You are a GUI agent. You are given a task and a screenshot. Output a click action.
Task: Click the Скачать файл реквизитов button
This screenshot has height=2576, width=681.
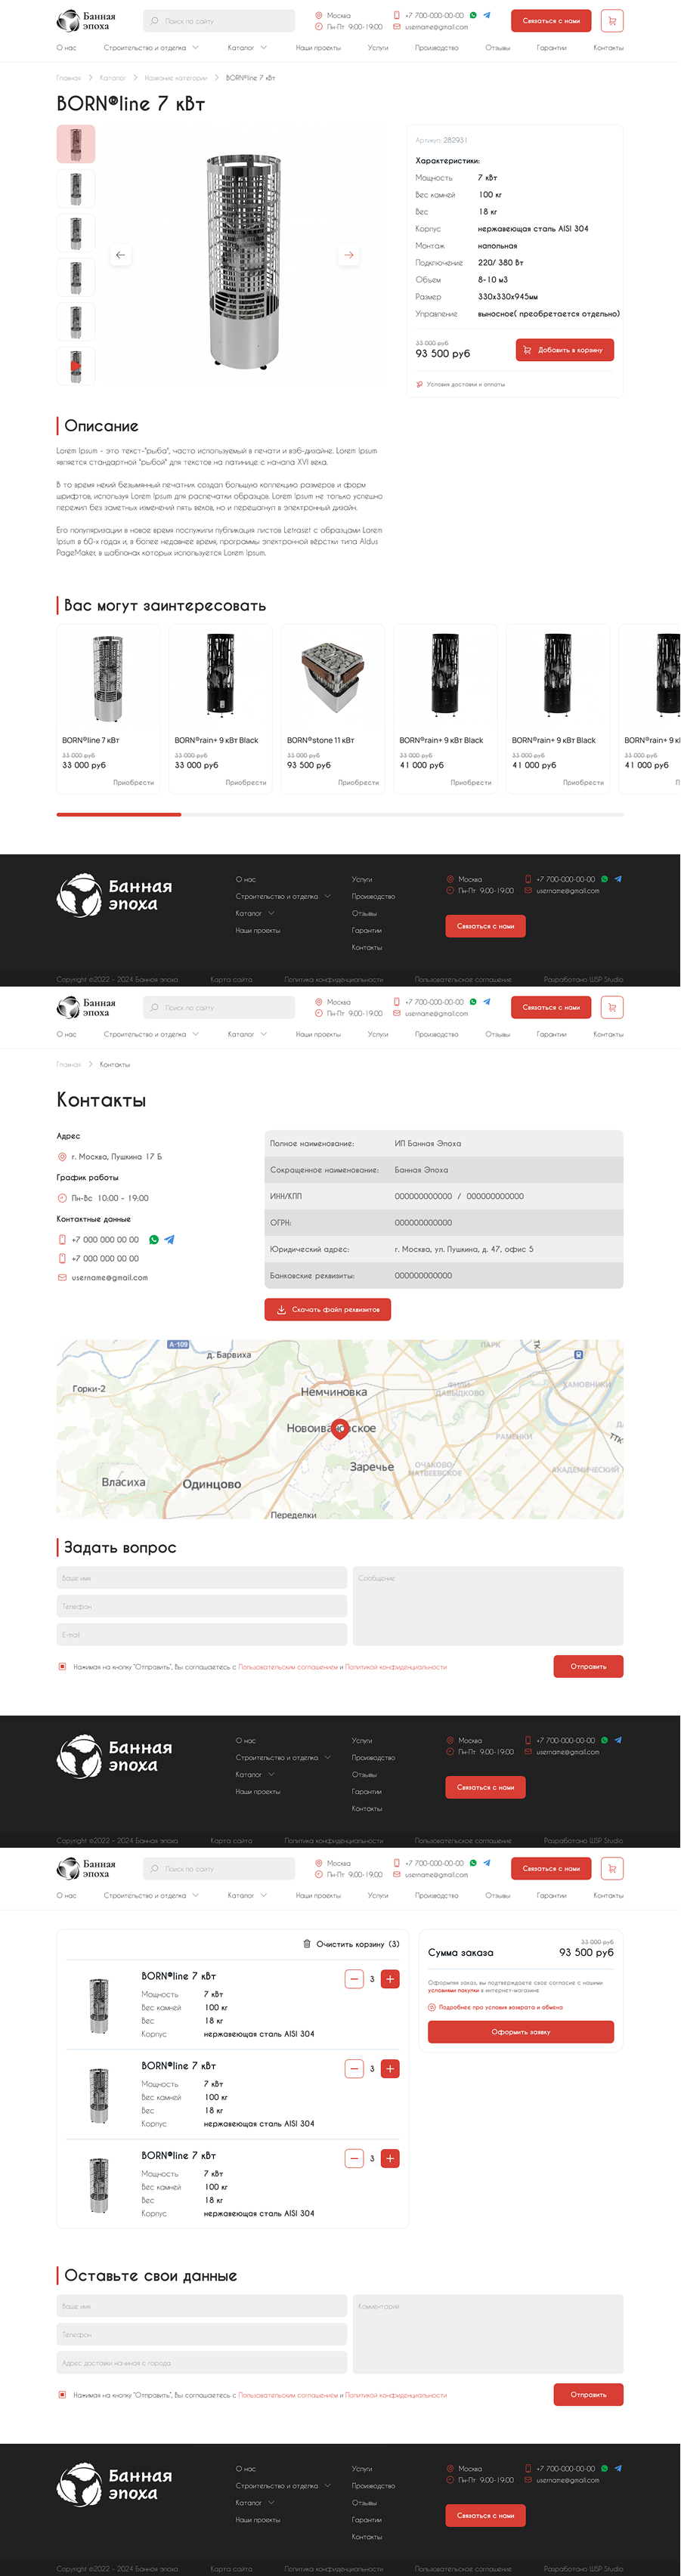click(x=328, y=1309)
